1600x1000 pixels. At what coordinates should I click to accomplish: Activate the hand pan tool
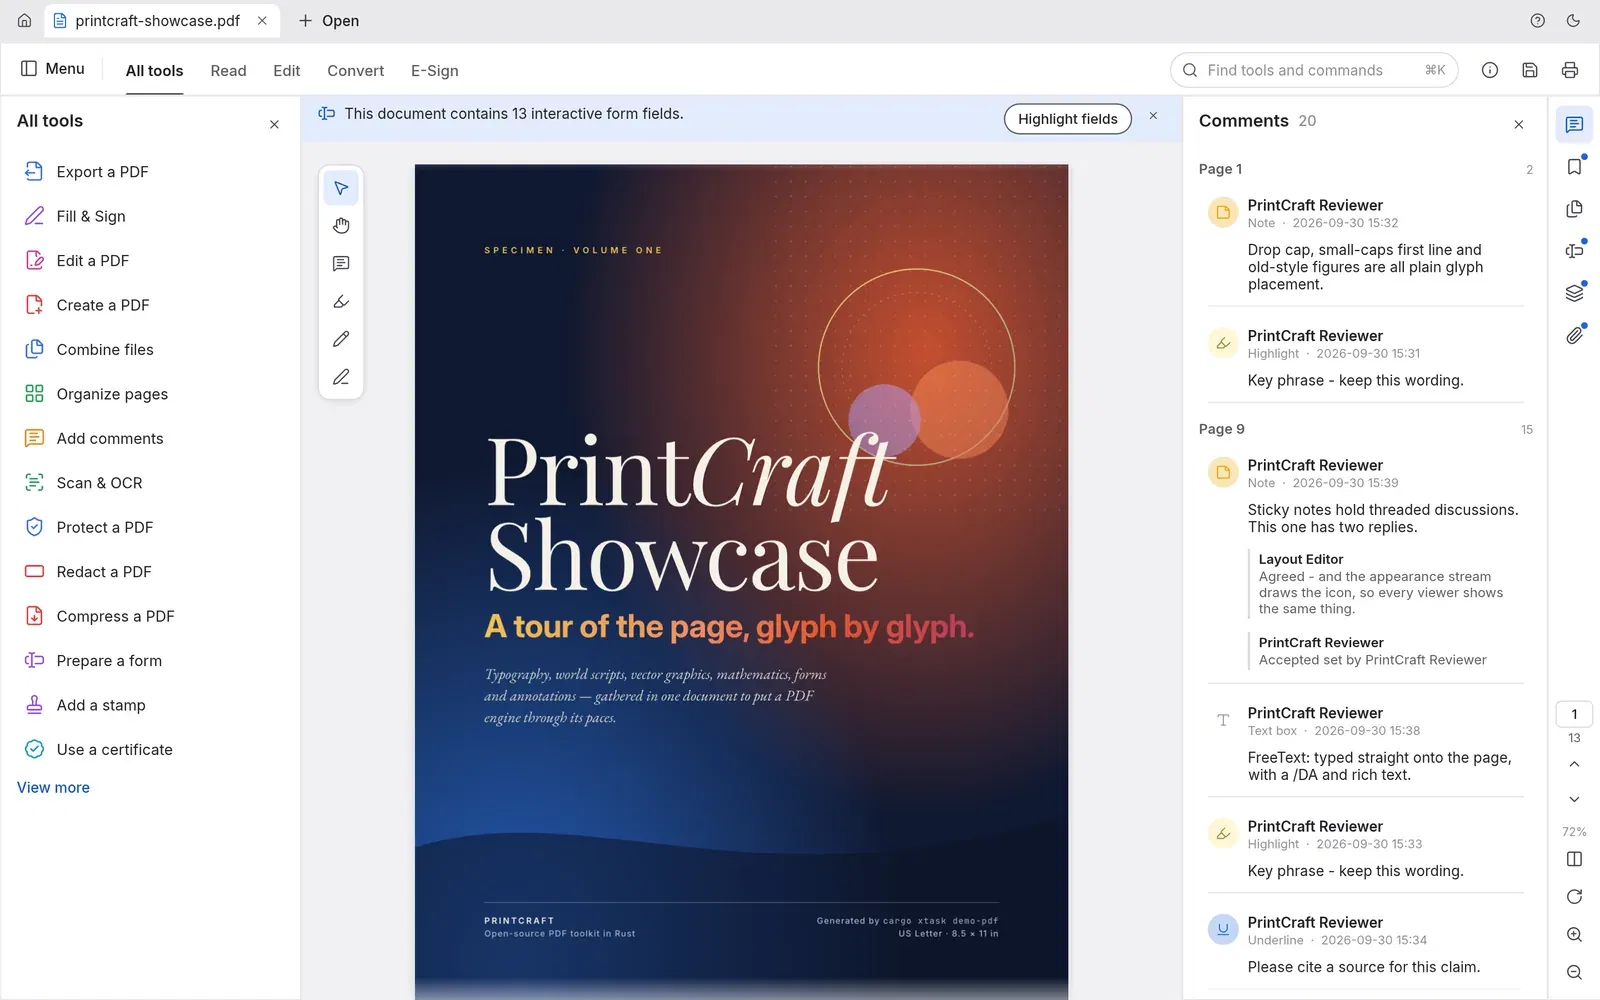[341, 226]
